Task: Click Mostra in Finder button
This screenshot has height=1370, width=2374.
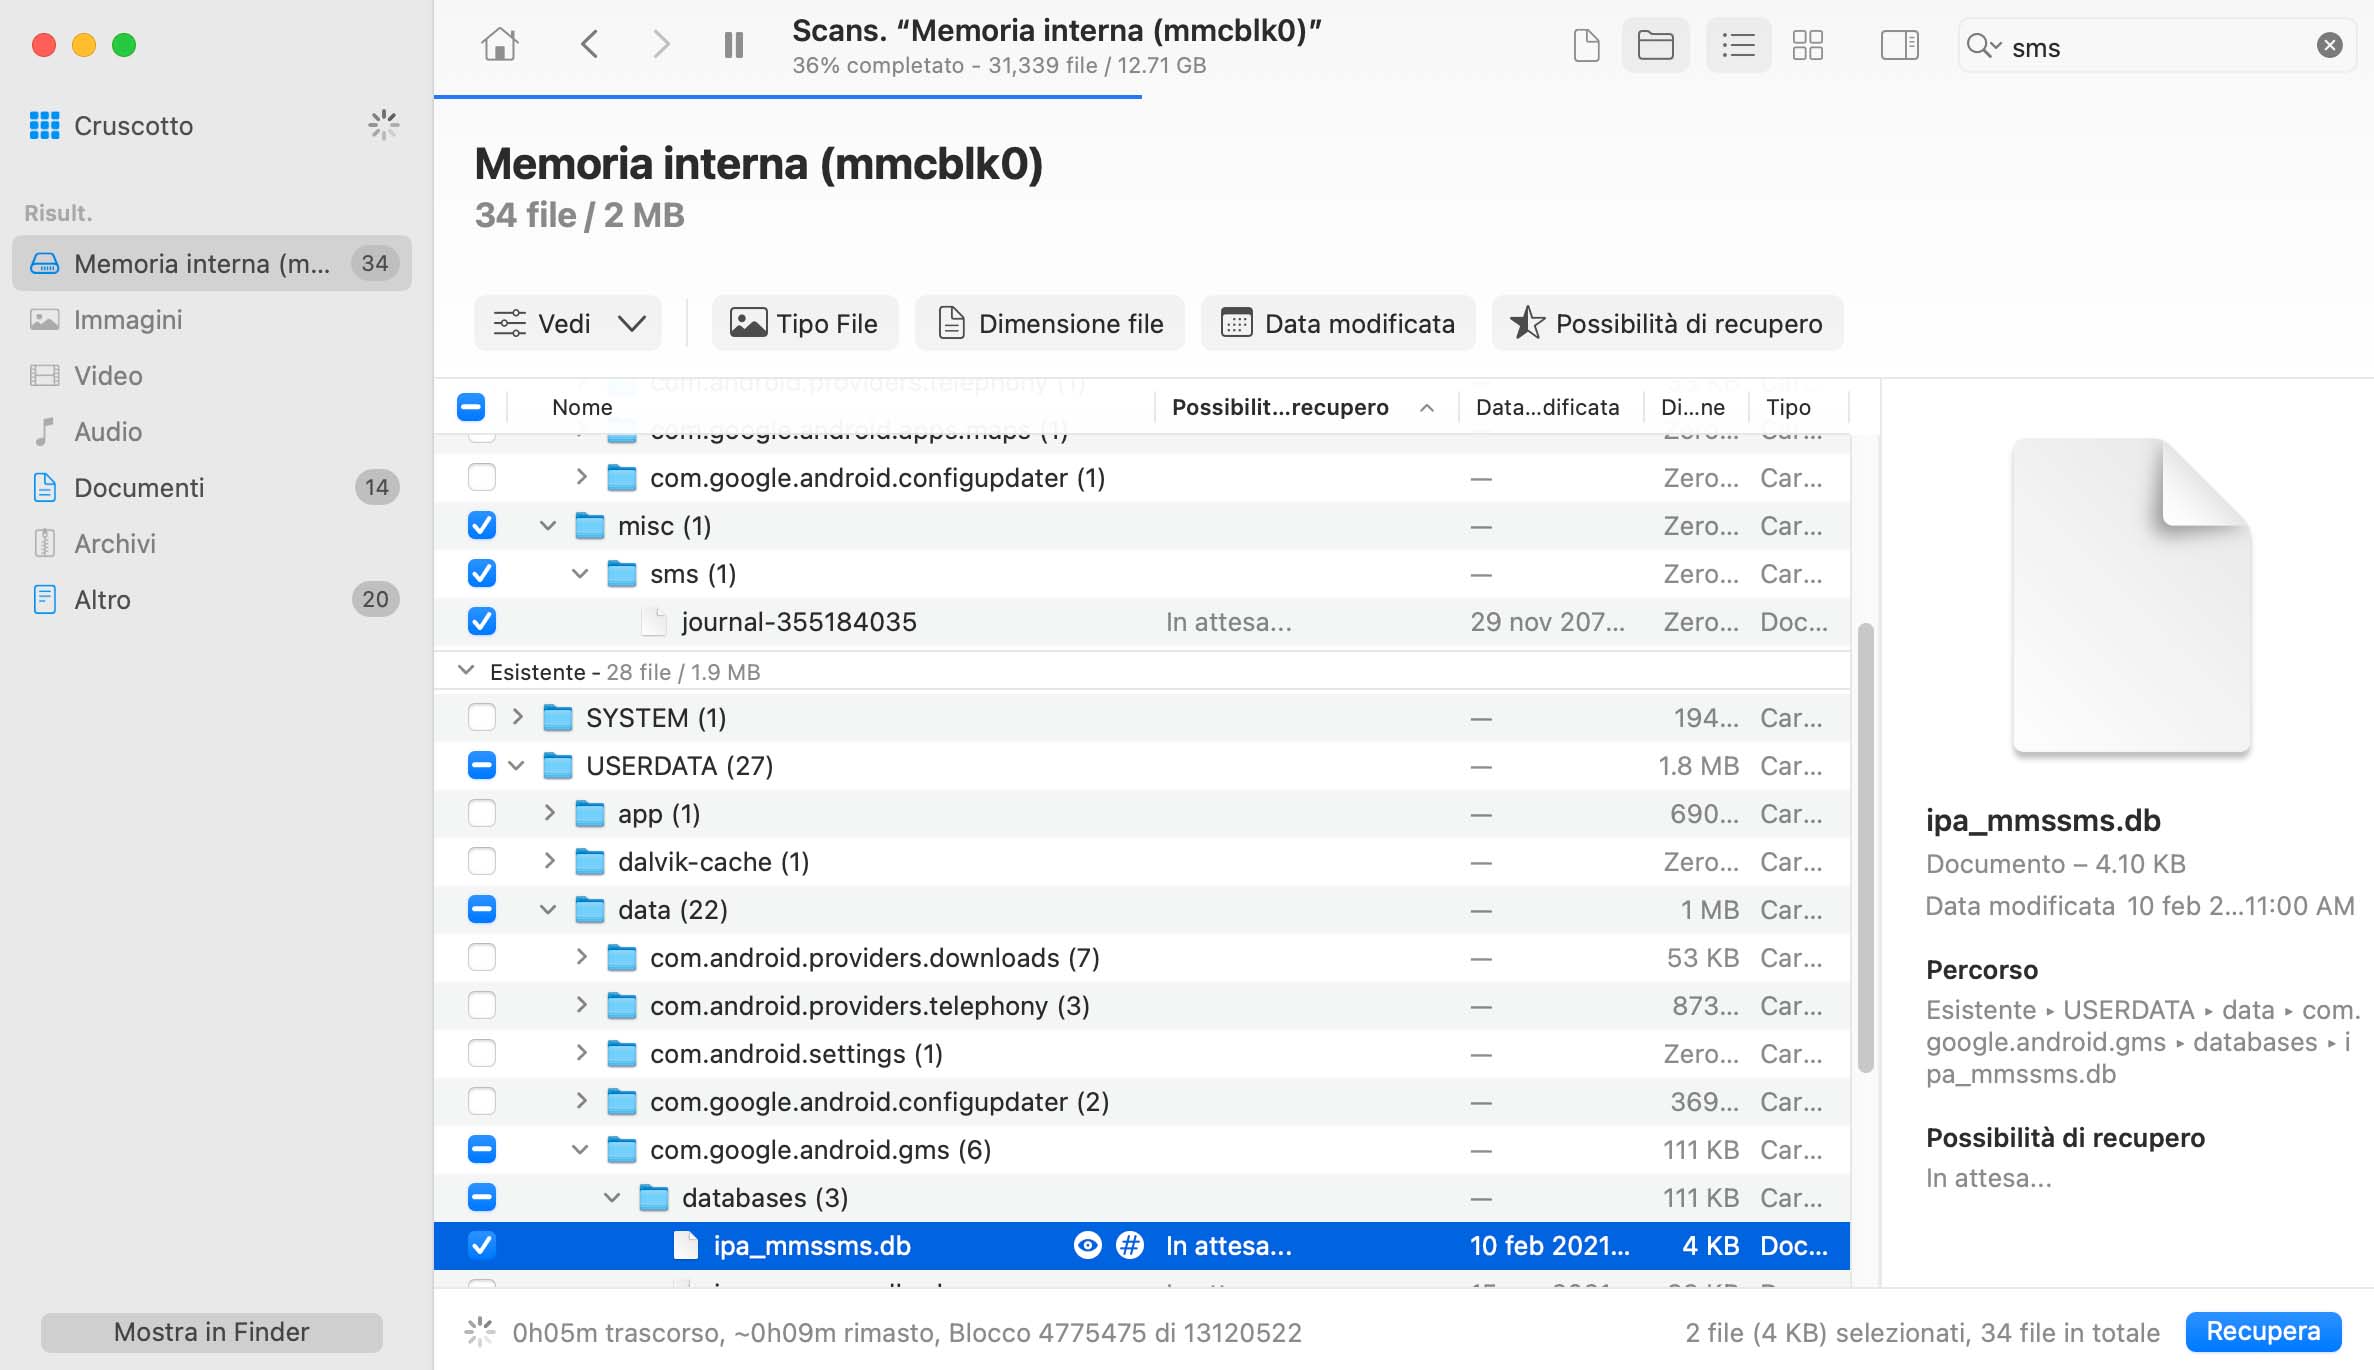Action: [211, 1332]
